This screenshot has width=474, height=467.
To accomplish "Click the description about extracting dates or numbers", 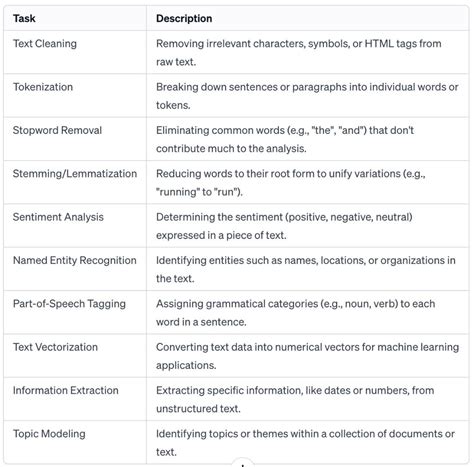I will pyautogui.click(x=295, y=399).
